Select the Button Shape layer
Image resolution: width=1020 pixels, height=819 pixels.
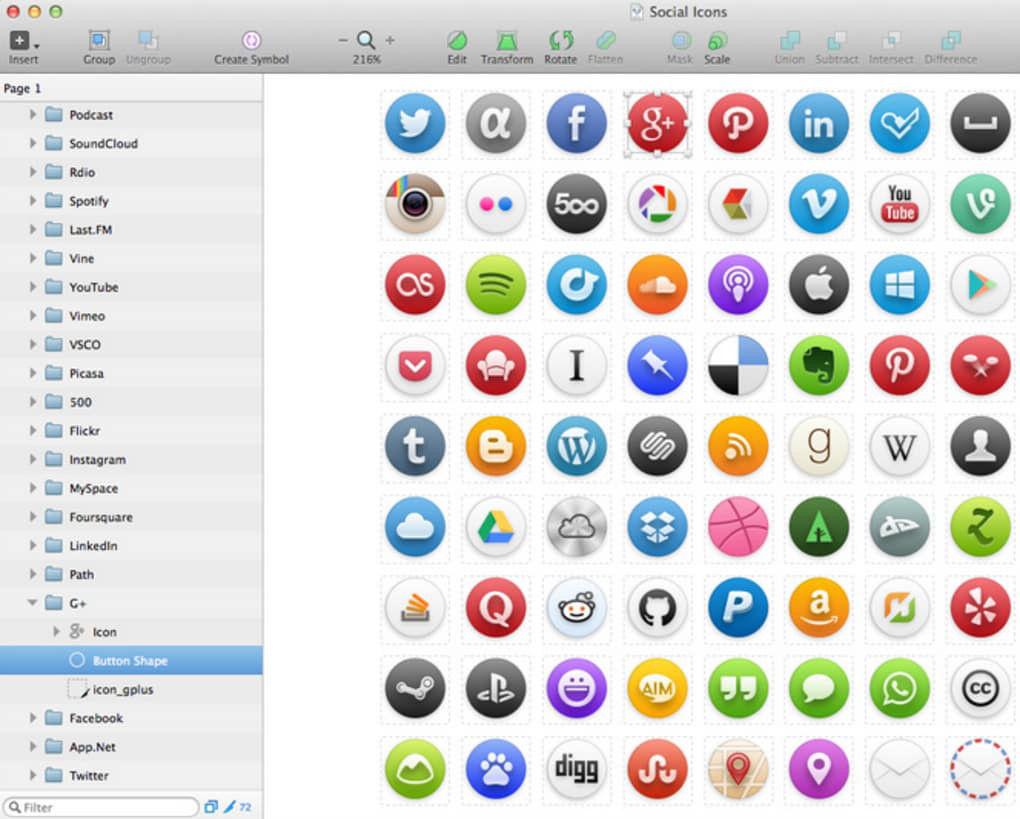tap(131, 660)
